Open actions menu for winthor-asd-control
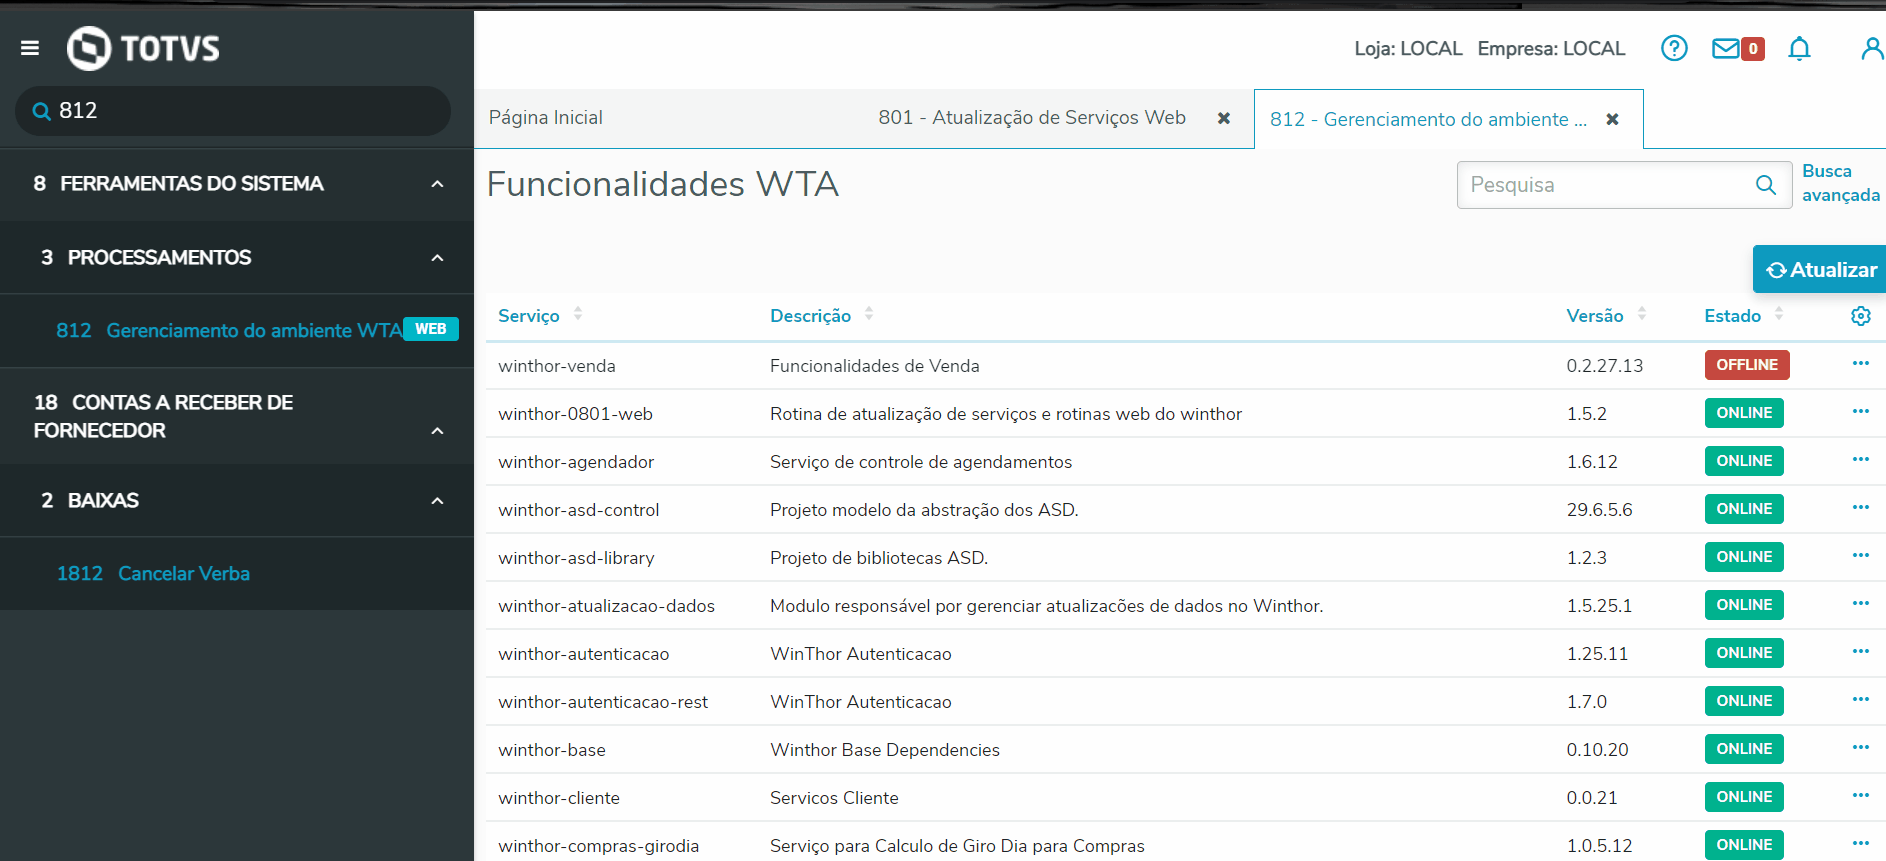 [x=1861, y=508]
